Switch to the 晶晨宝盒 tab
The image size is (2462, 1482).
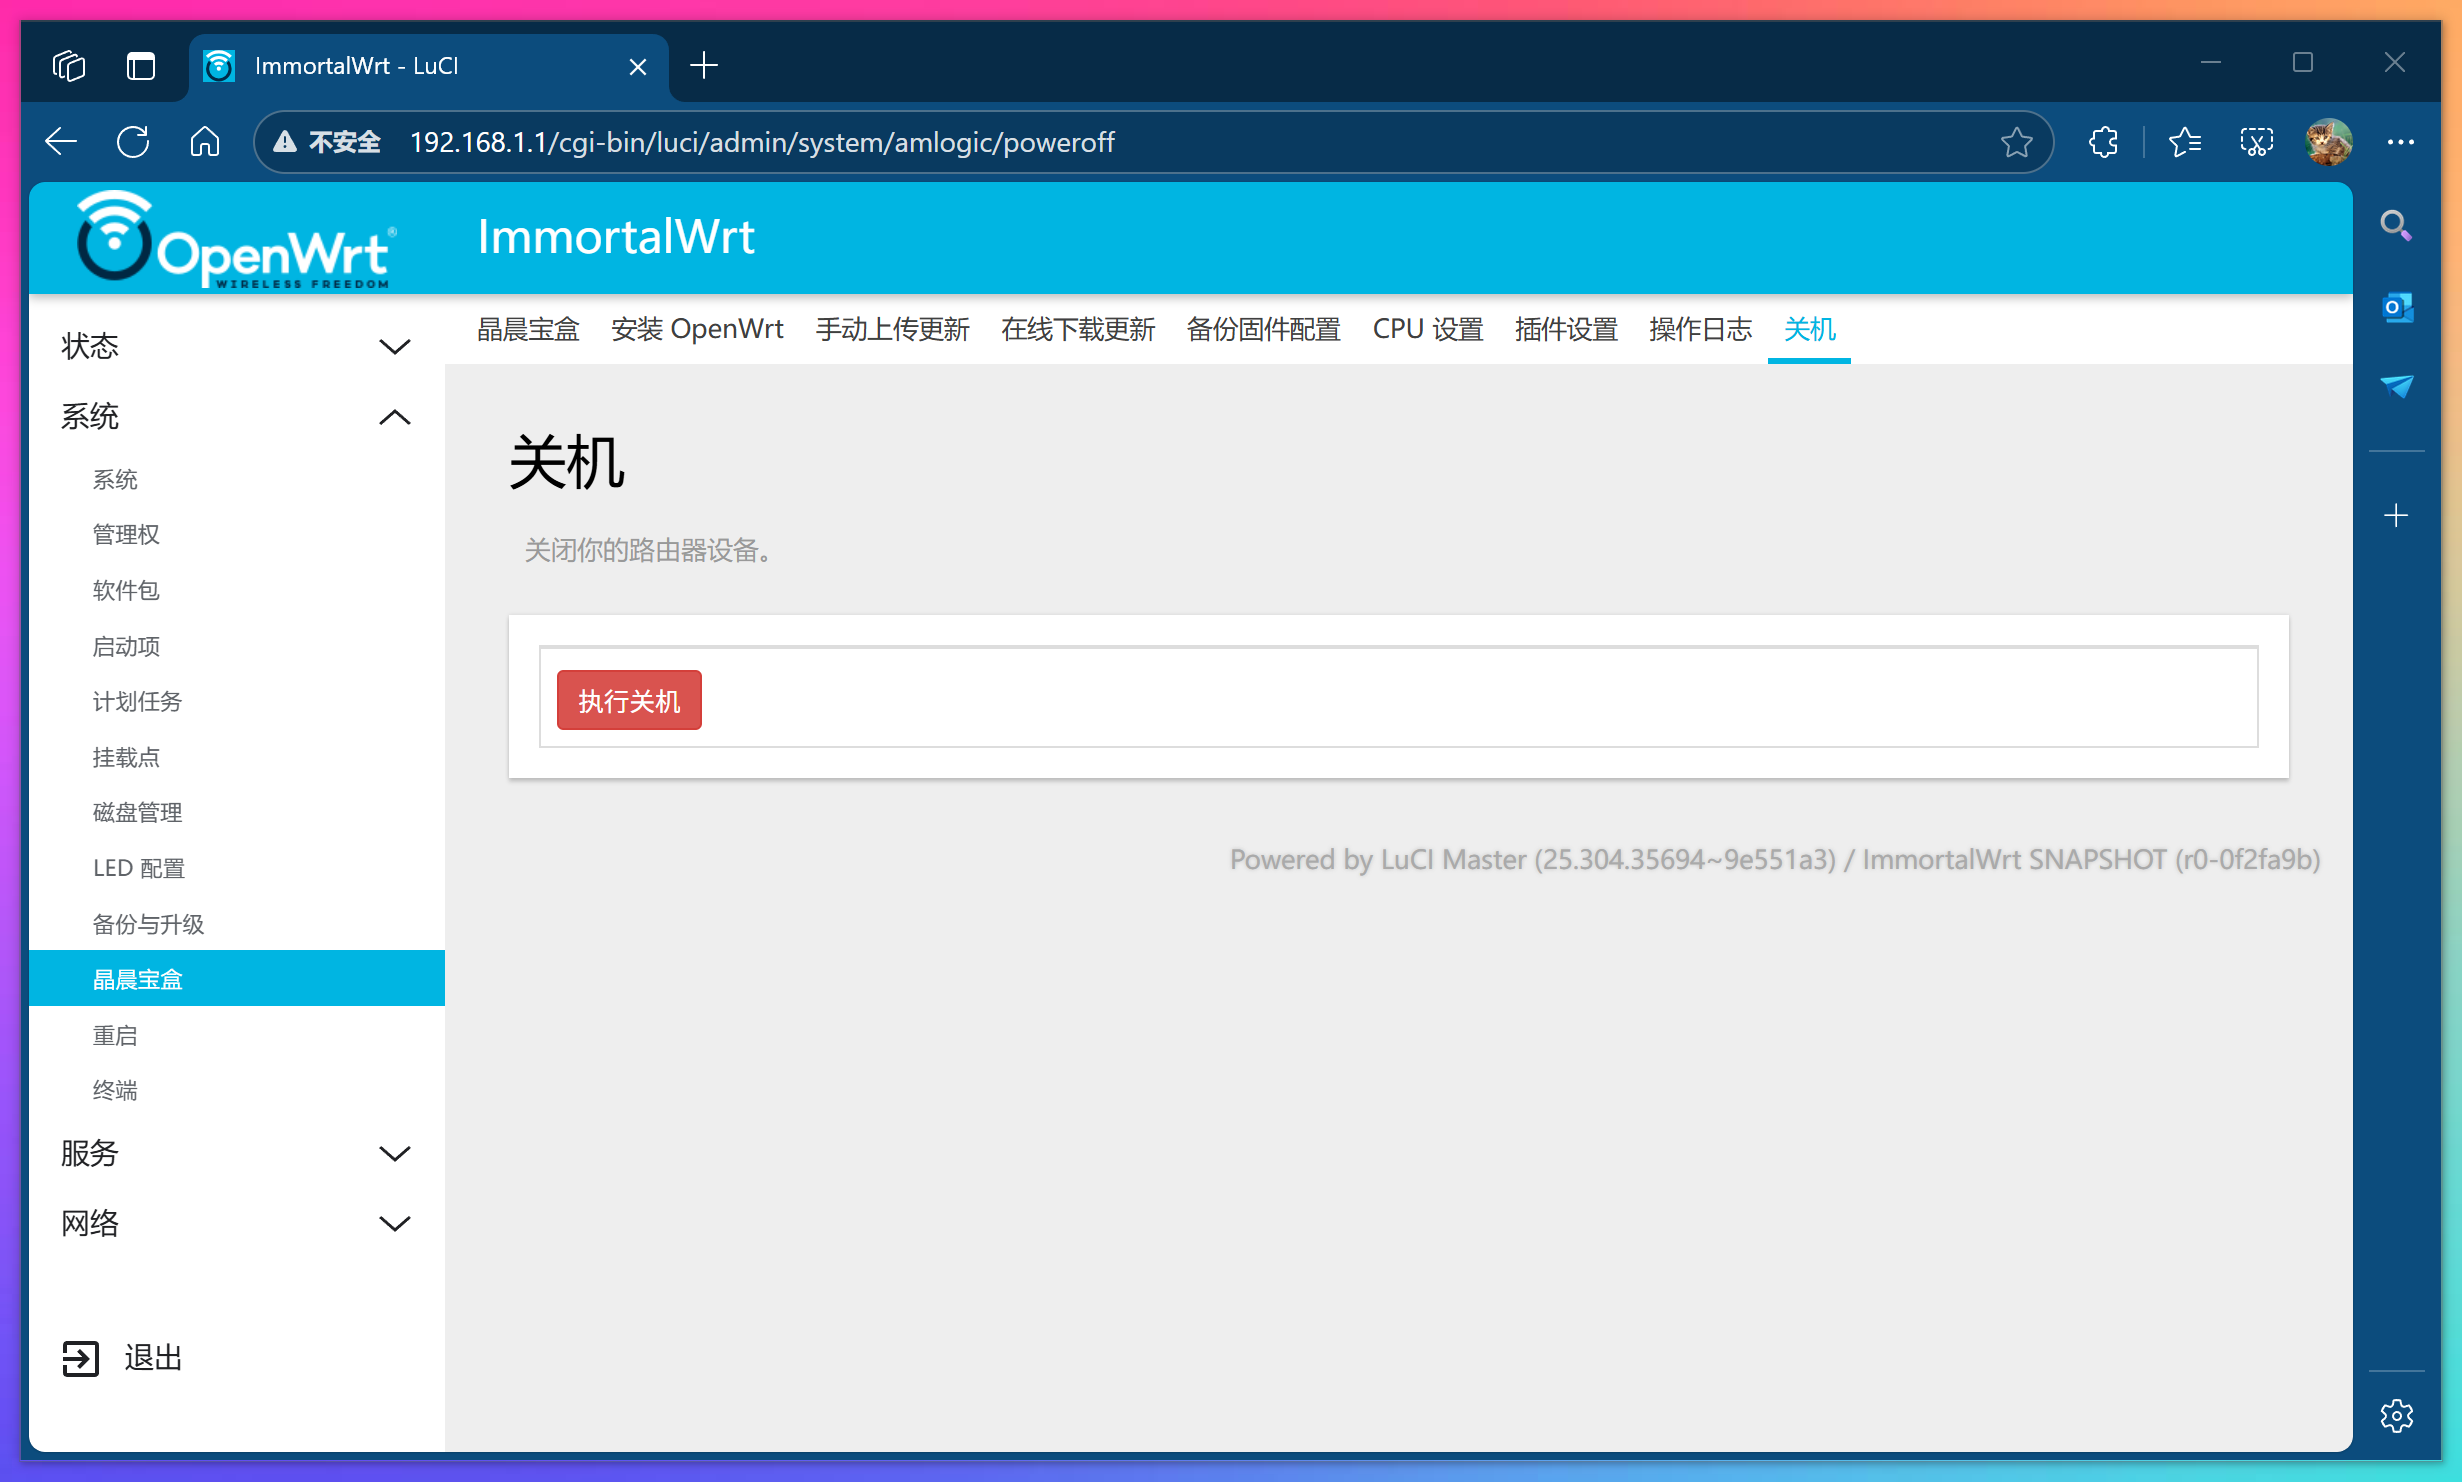(528, 329)
